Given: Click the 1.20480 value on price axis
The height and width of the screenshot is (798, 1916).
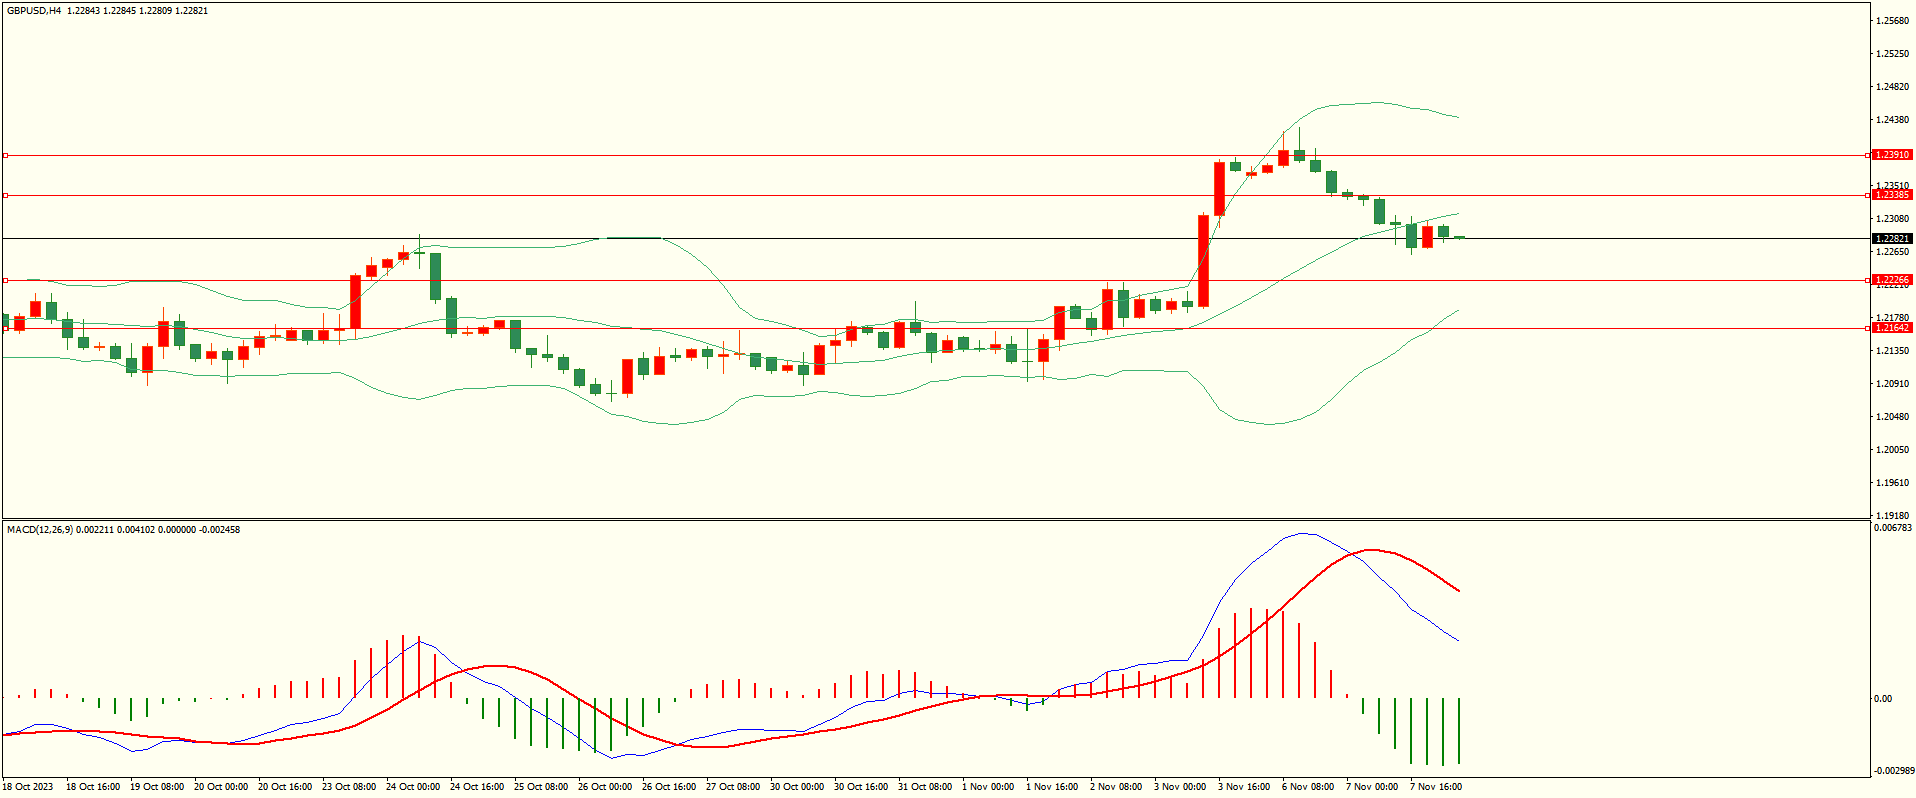Looking at the screenshot, I should (x=1893, y=417).
